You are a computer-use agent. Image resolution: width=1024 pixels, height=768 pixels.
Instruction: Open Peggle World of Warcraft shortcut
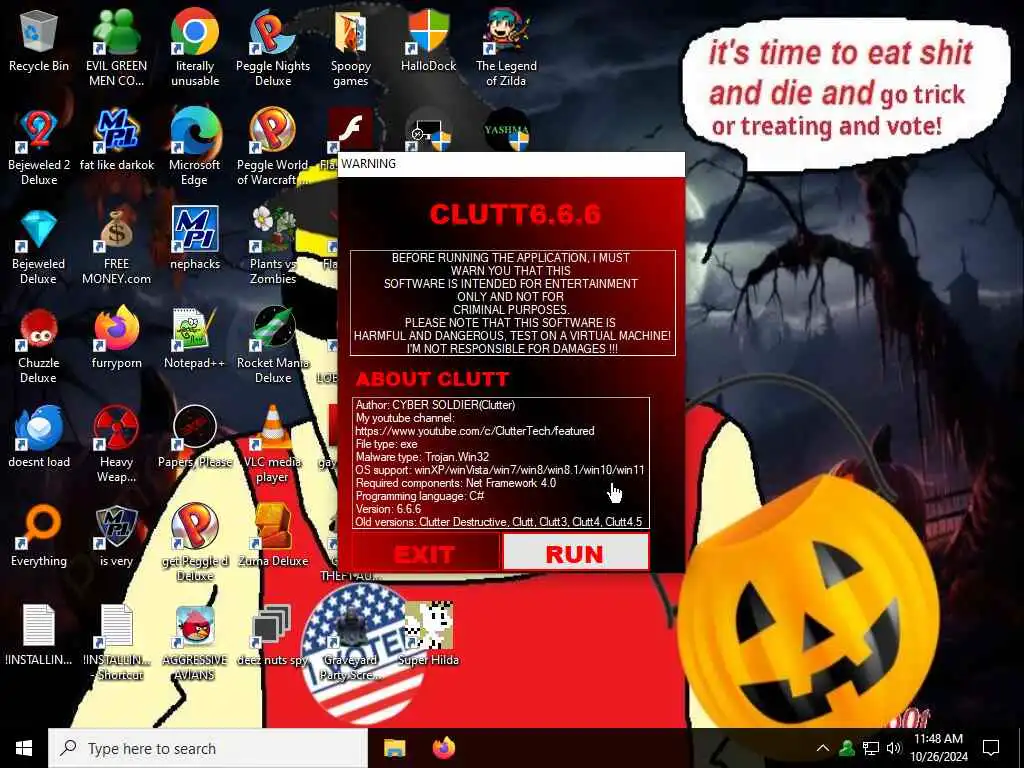click(x=273, y=147)
